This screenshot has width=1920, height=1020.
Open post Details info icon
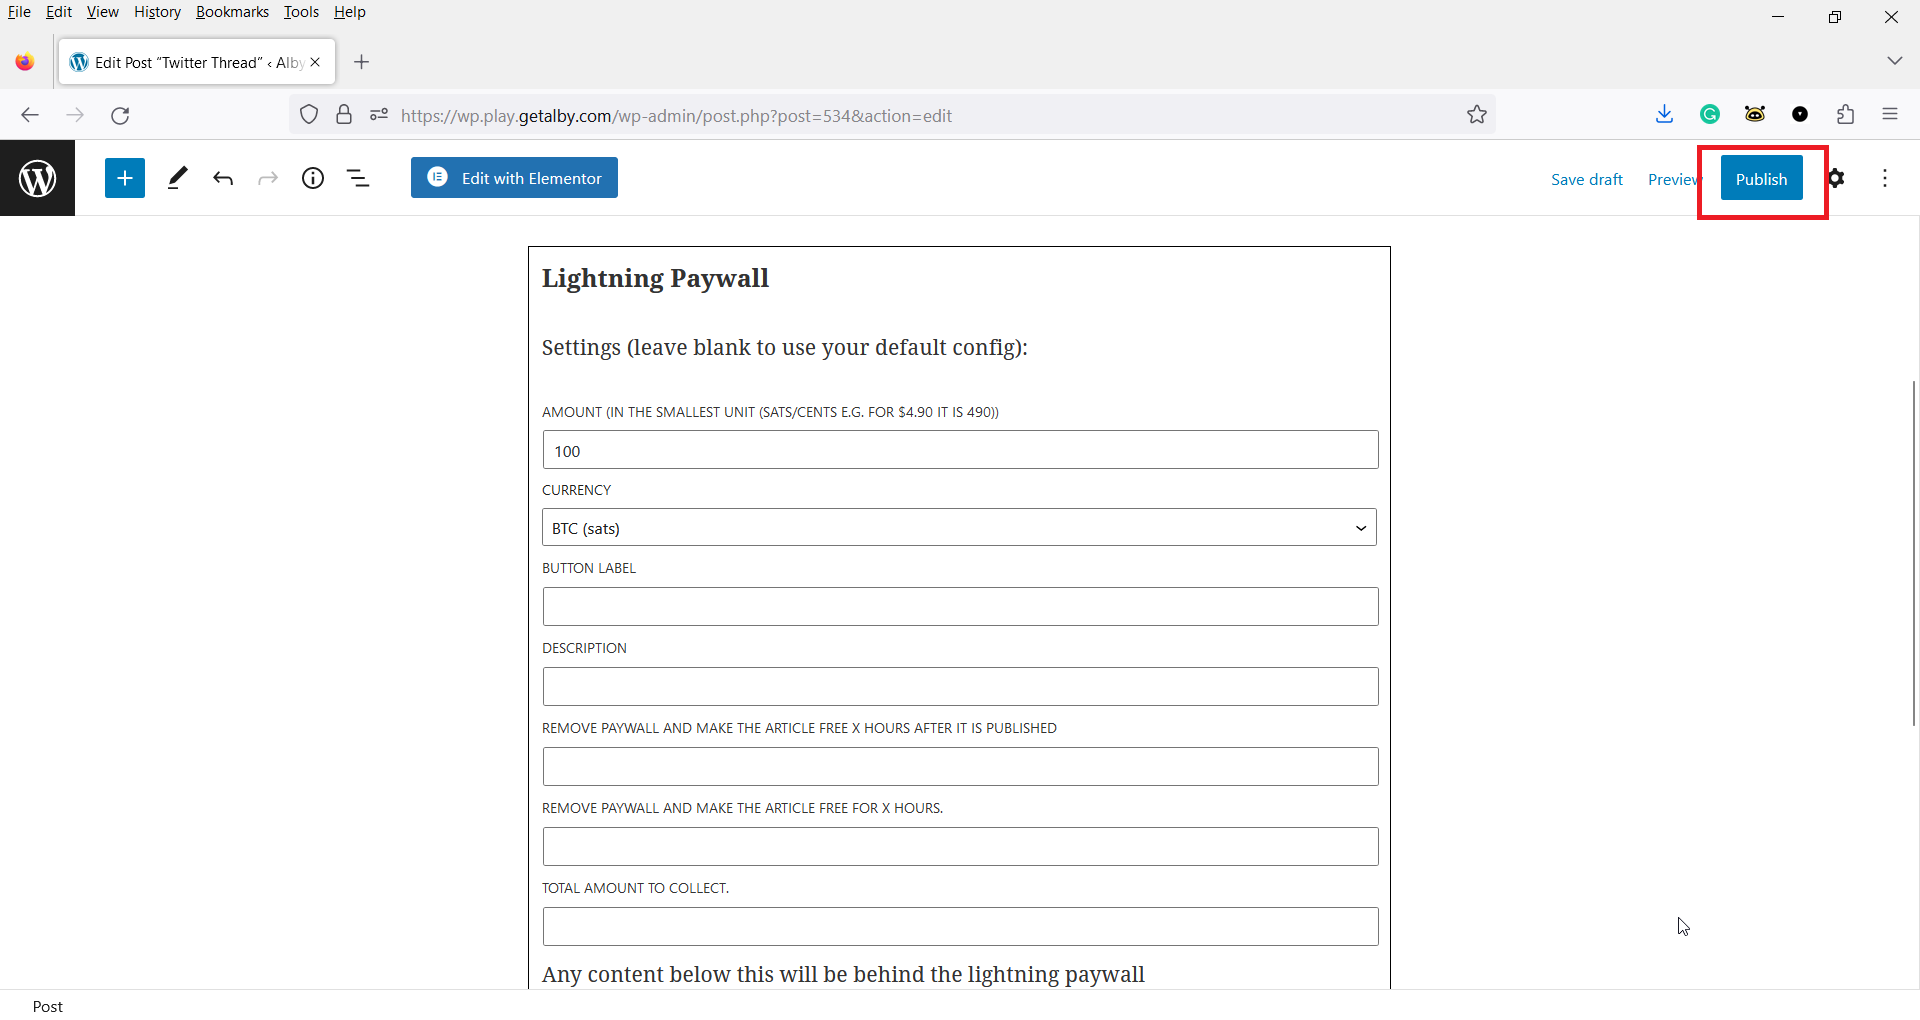tap(313, 178)
